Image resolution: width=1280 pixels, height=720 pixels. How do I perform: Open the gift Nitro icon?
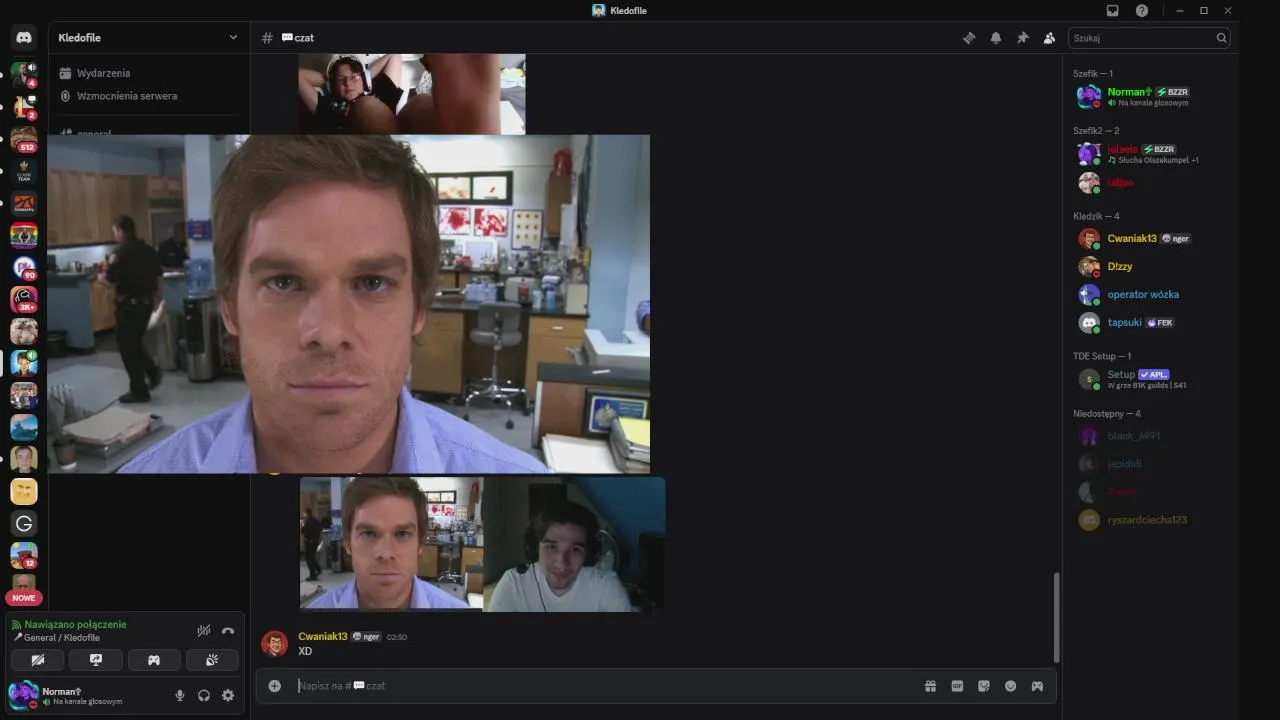(930, 686)
